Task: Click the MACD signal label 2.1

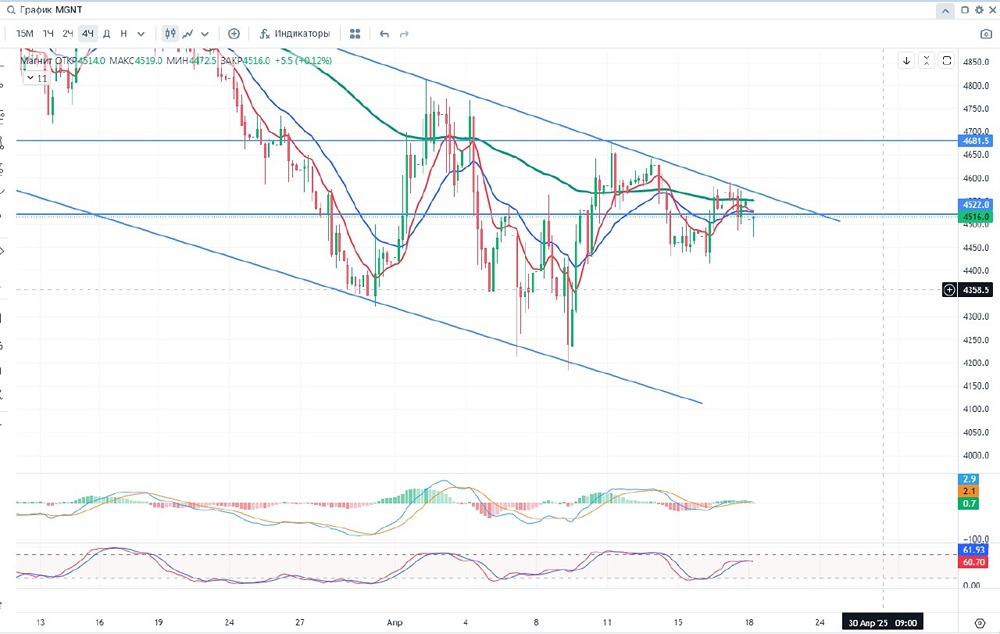Action: coord(969,491)
